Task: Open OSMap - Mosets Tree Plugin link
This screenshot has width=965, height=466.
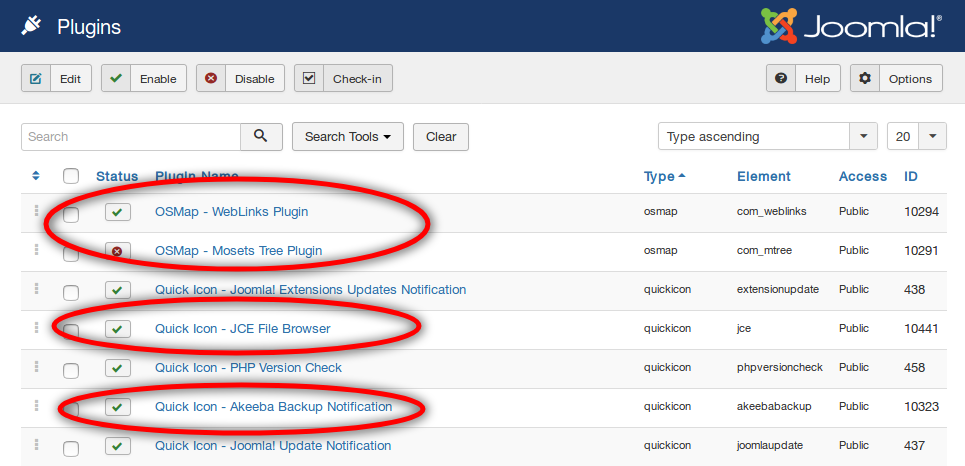Action: (239, 251)
